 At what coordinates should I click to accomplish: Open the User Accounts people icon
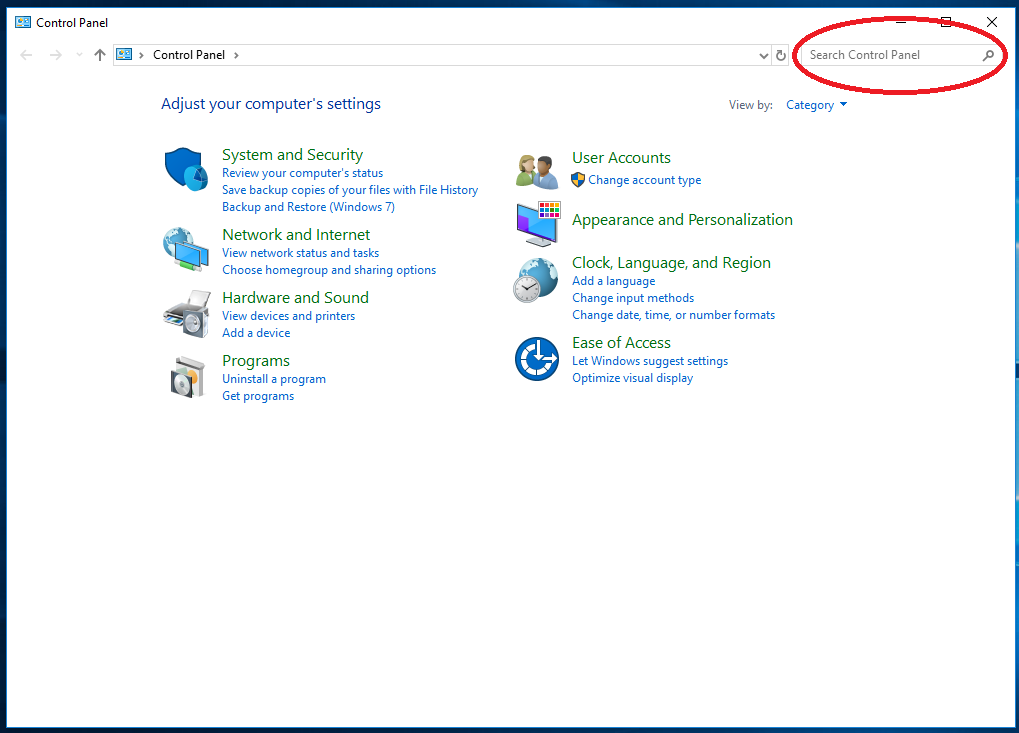(537, 171)
